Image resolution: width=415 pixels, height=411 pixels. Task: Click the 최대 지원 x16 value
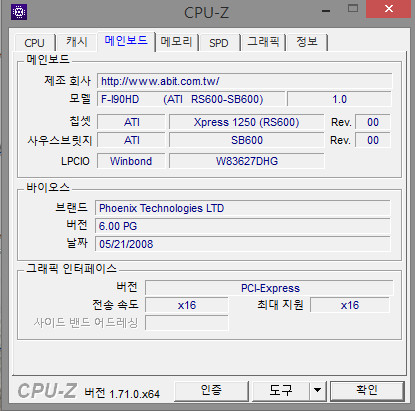(350, 305)
